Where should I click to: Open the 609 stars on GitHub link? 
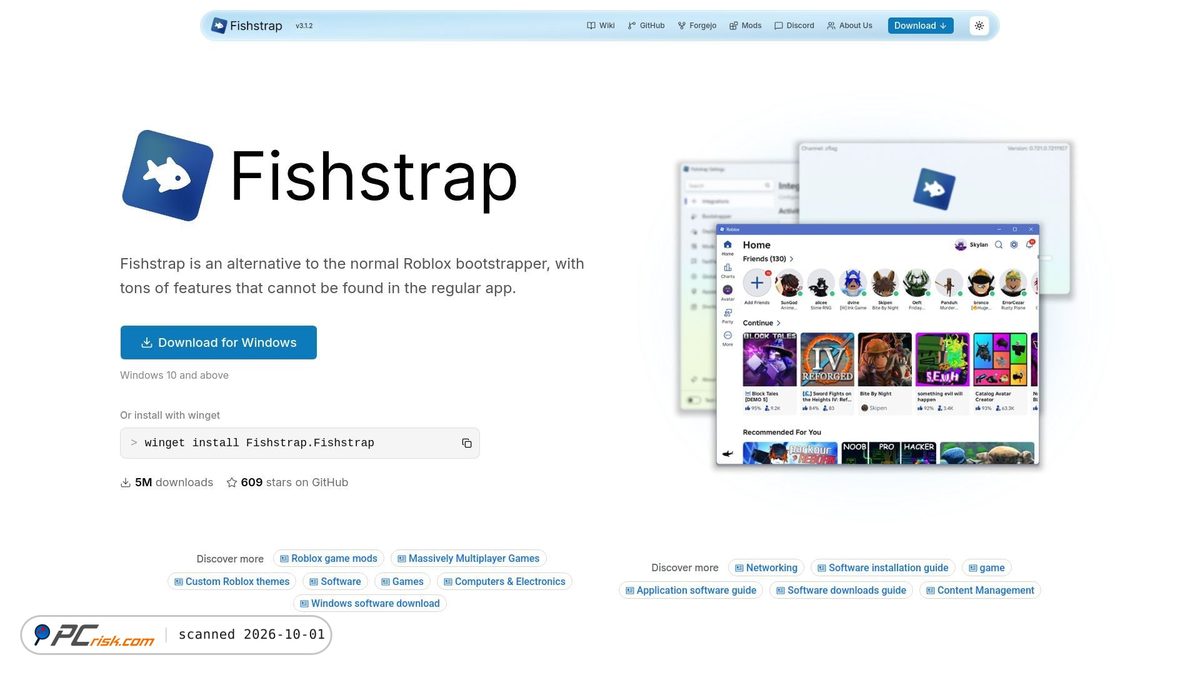(x=287, y=482)
